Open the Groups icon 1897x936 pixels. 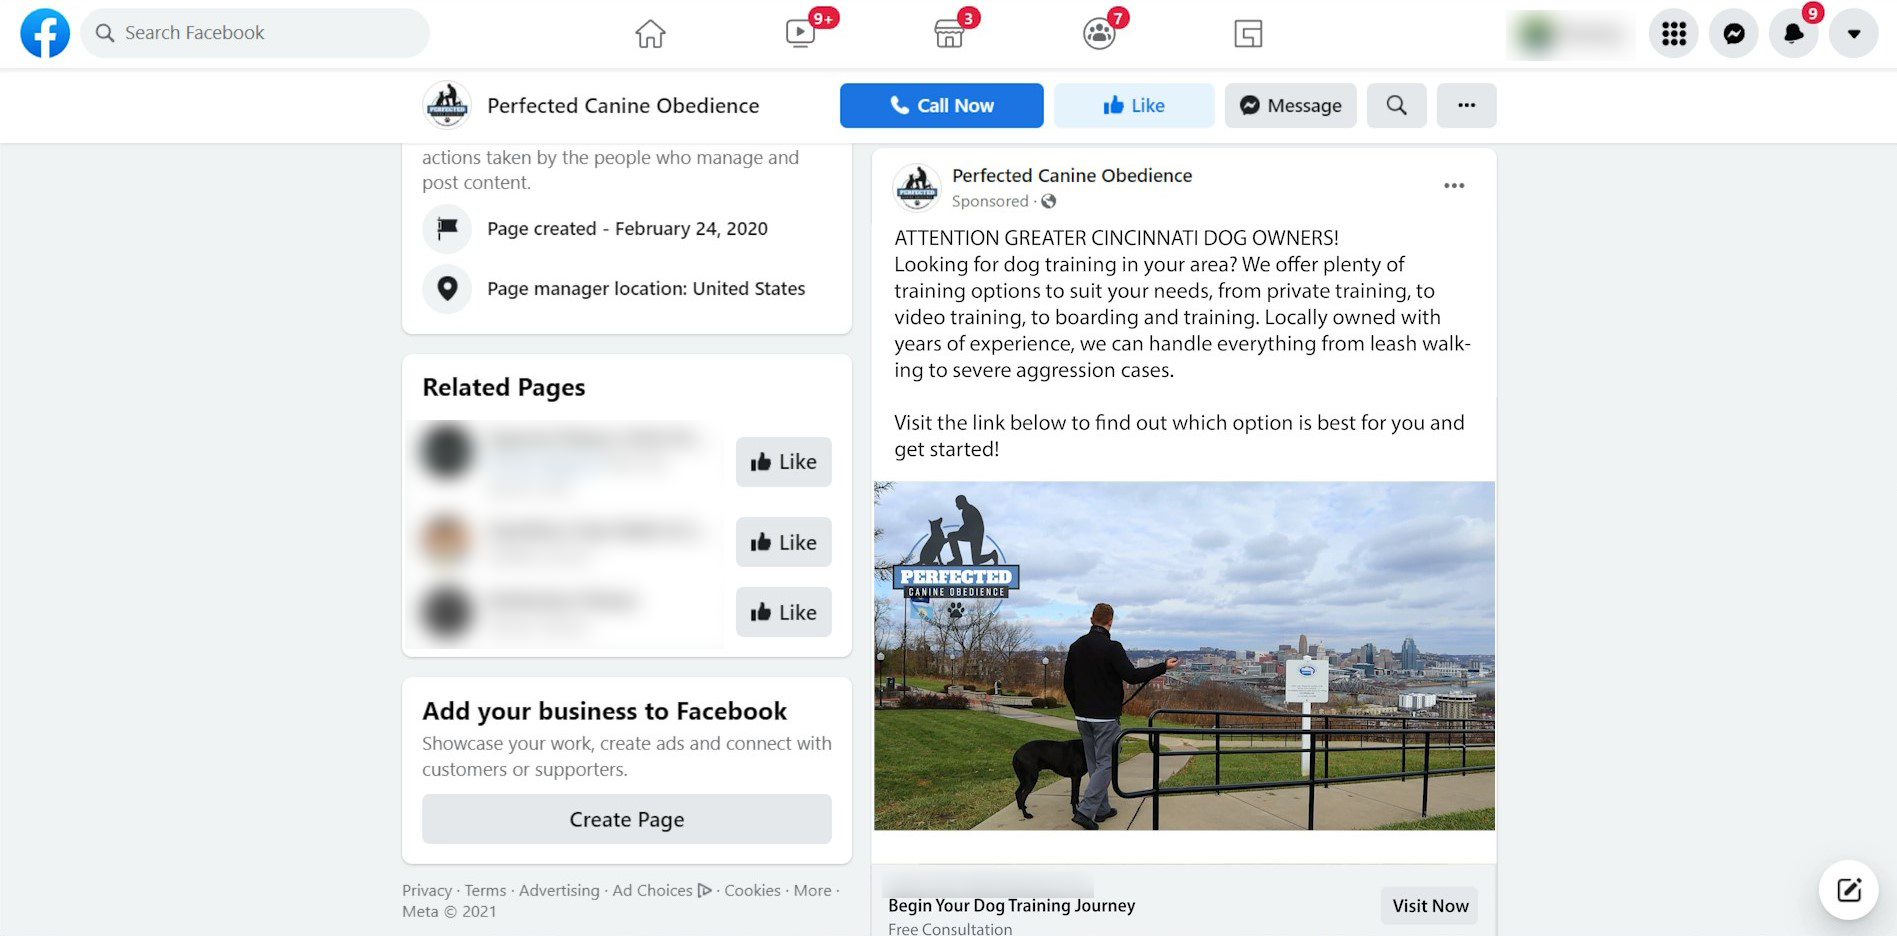click(x=1099, y=34)
